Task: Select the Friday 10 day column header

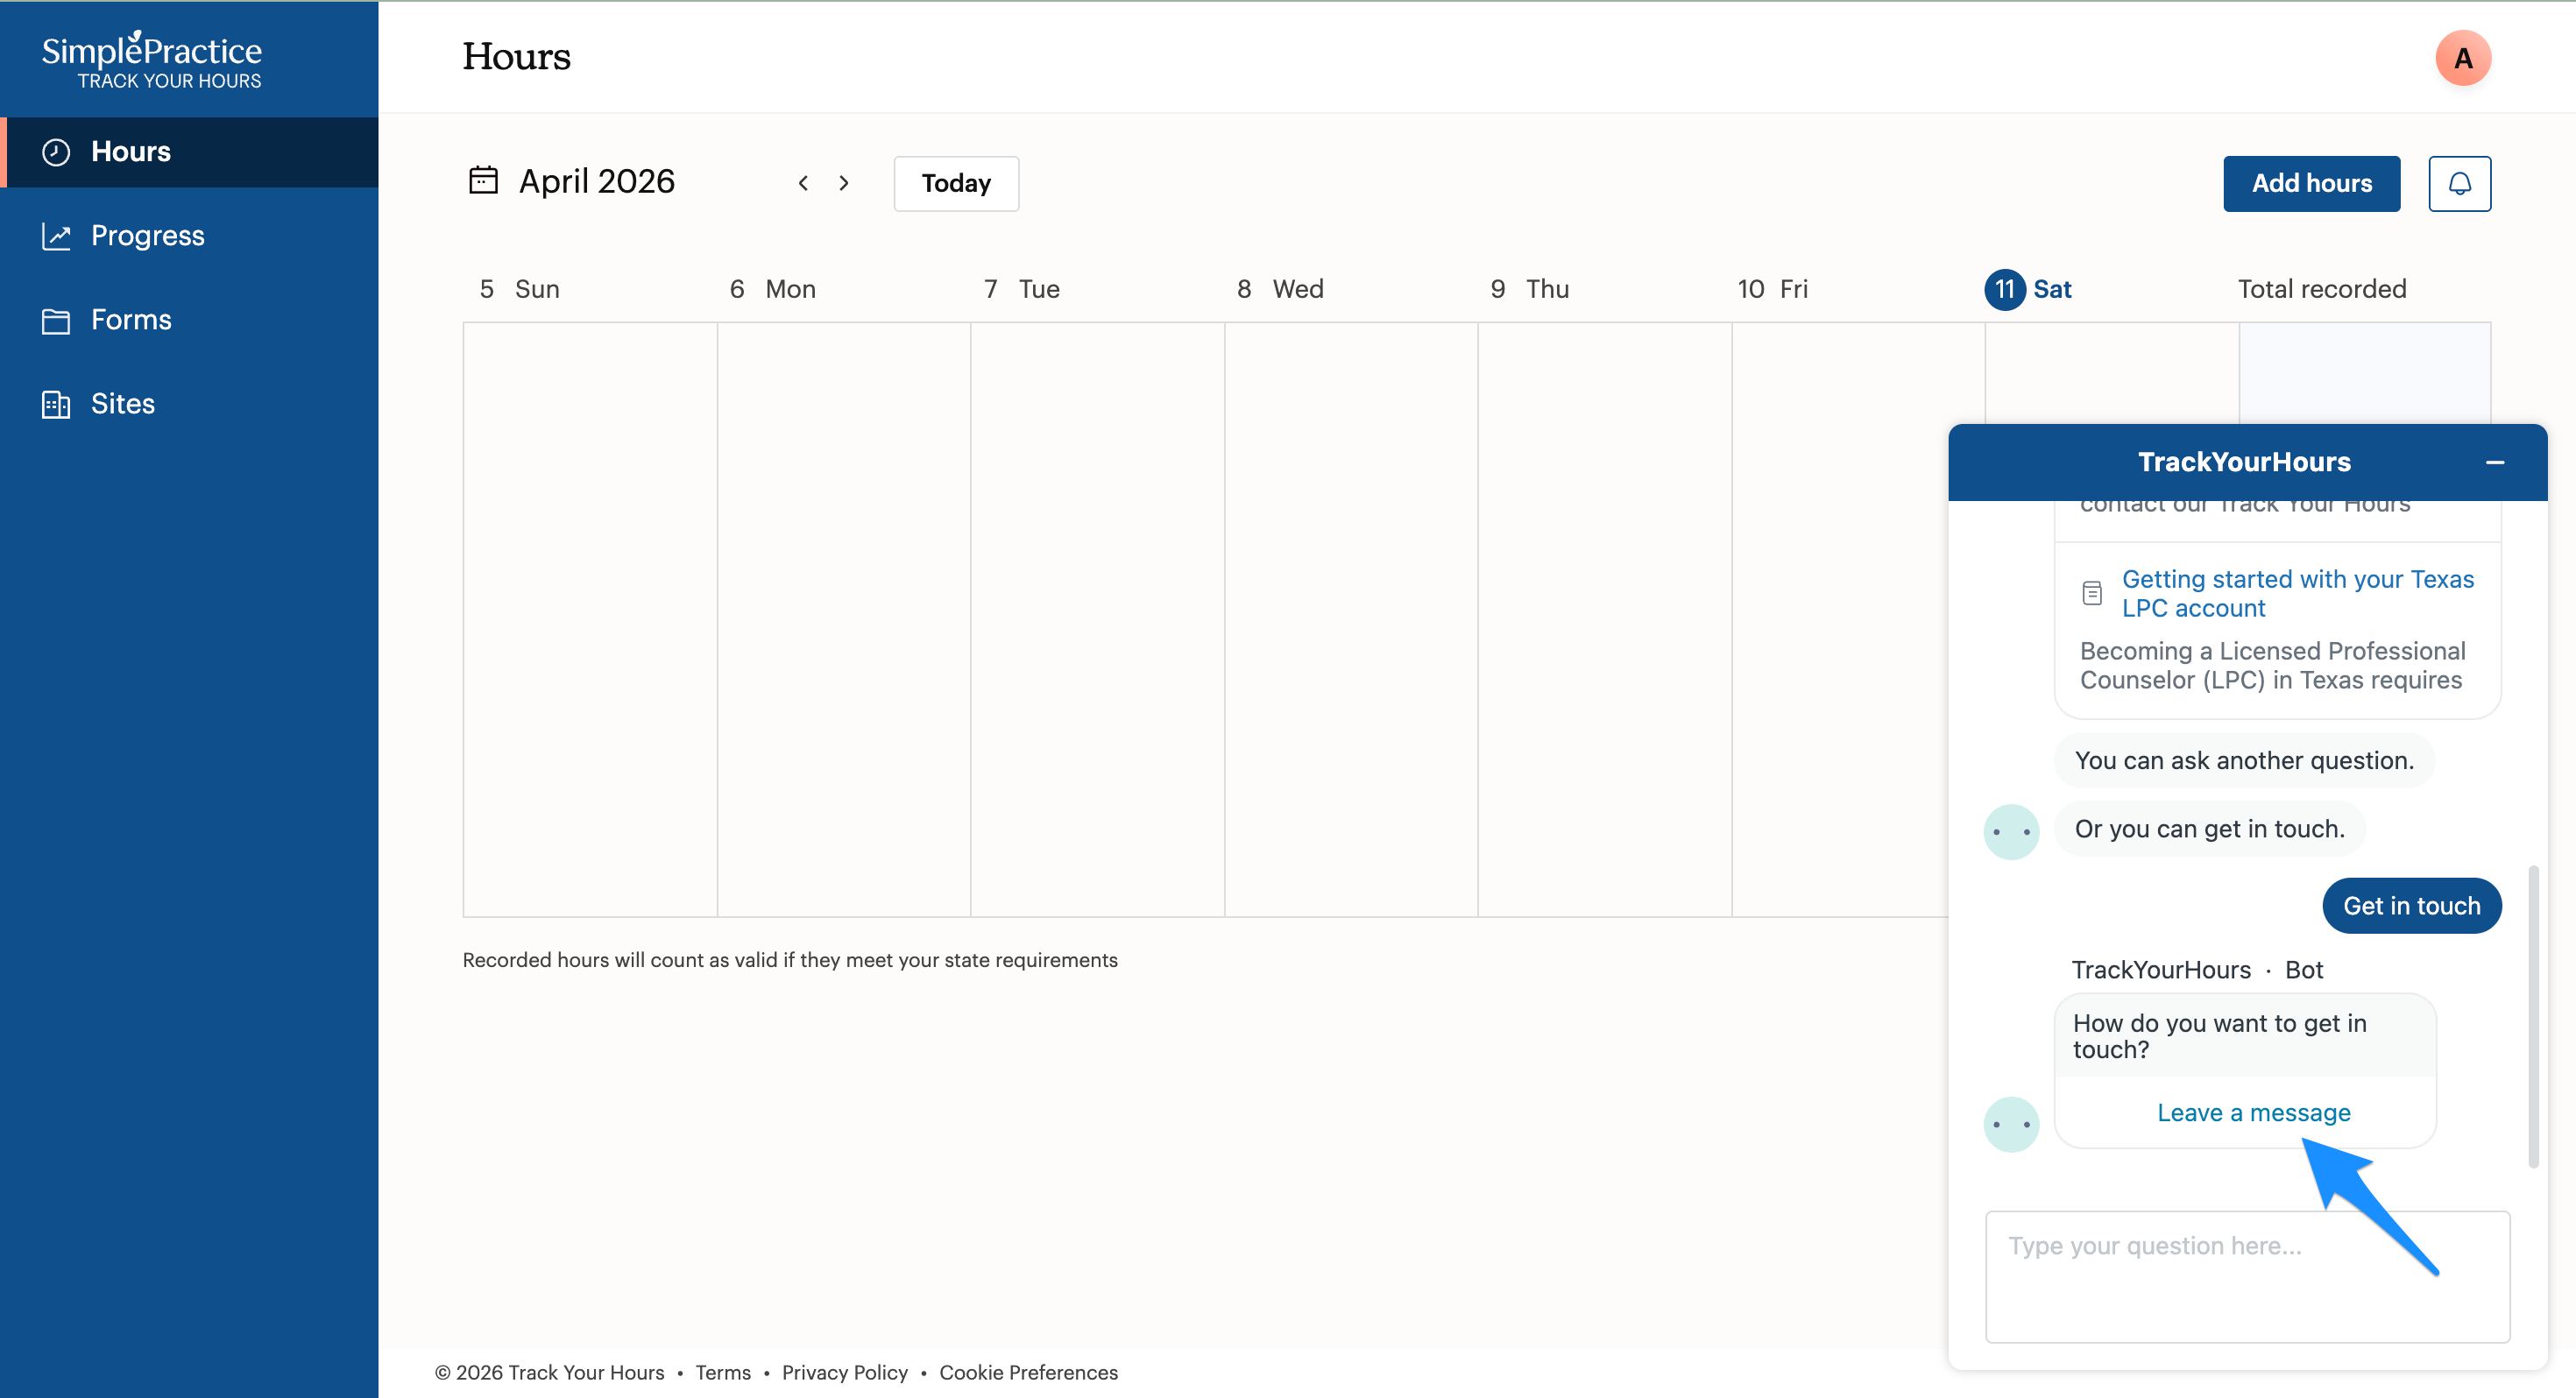Action: point(1773,289)
